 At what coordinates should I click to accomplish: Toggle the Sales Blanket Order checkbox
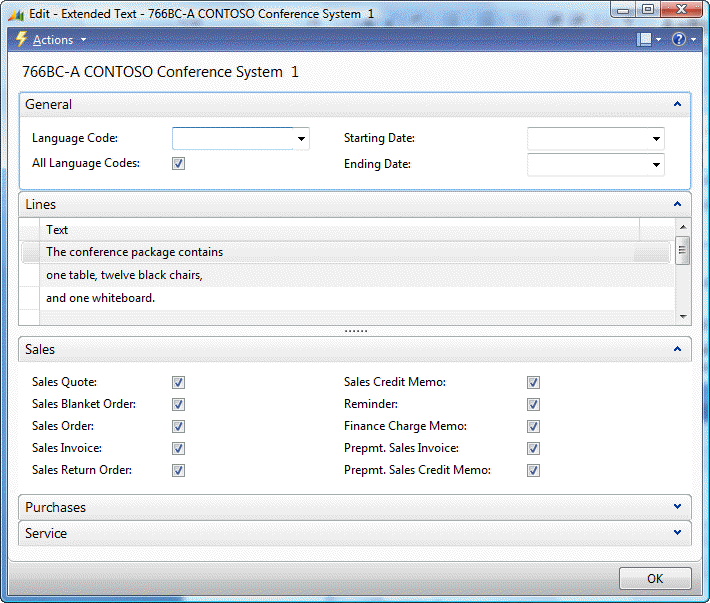coord(178,404)
